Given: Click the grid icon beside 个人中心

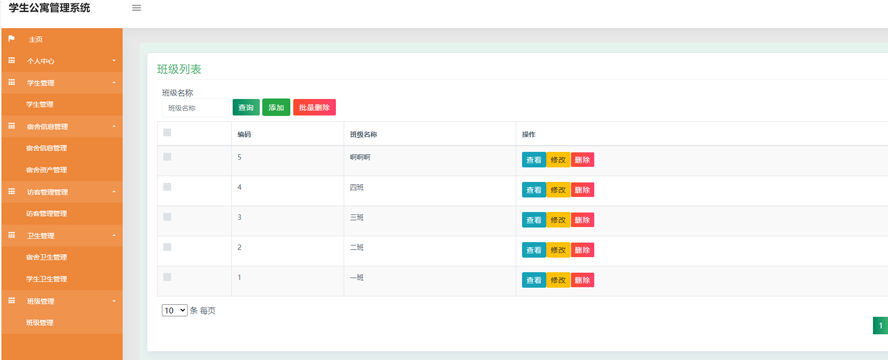Looking at the screenshot, I should pyautogui.click(x=11, y=61).
